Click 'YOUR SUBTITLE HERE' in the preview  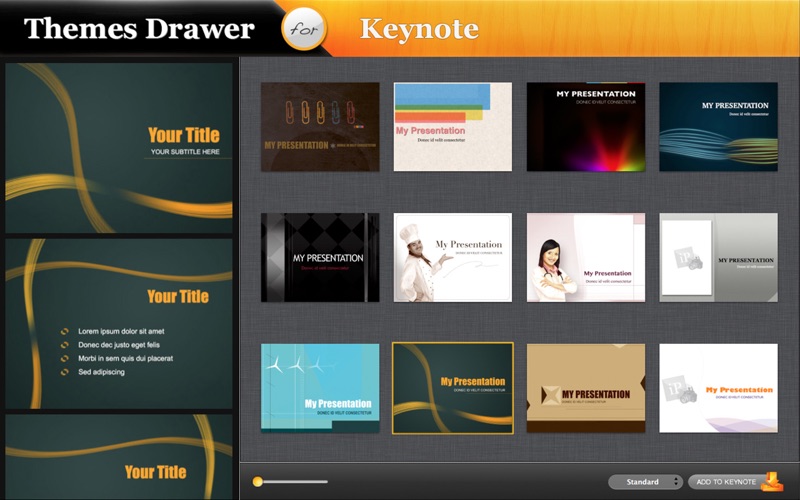pos(185,152)
